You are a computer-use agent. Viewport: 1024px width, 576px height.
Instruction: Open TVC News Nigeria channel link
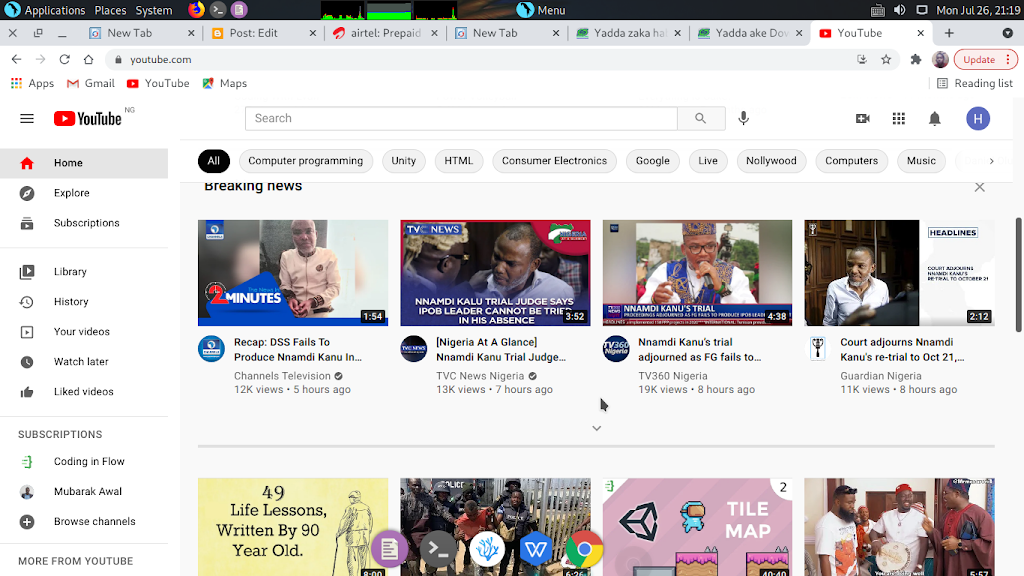pyautogui.click(x=480, y=376)
